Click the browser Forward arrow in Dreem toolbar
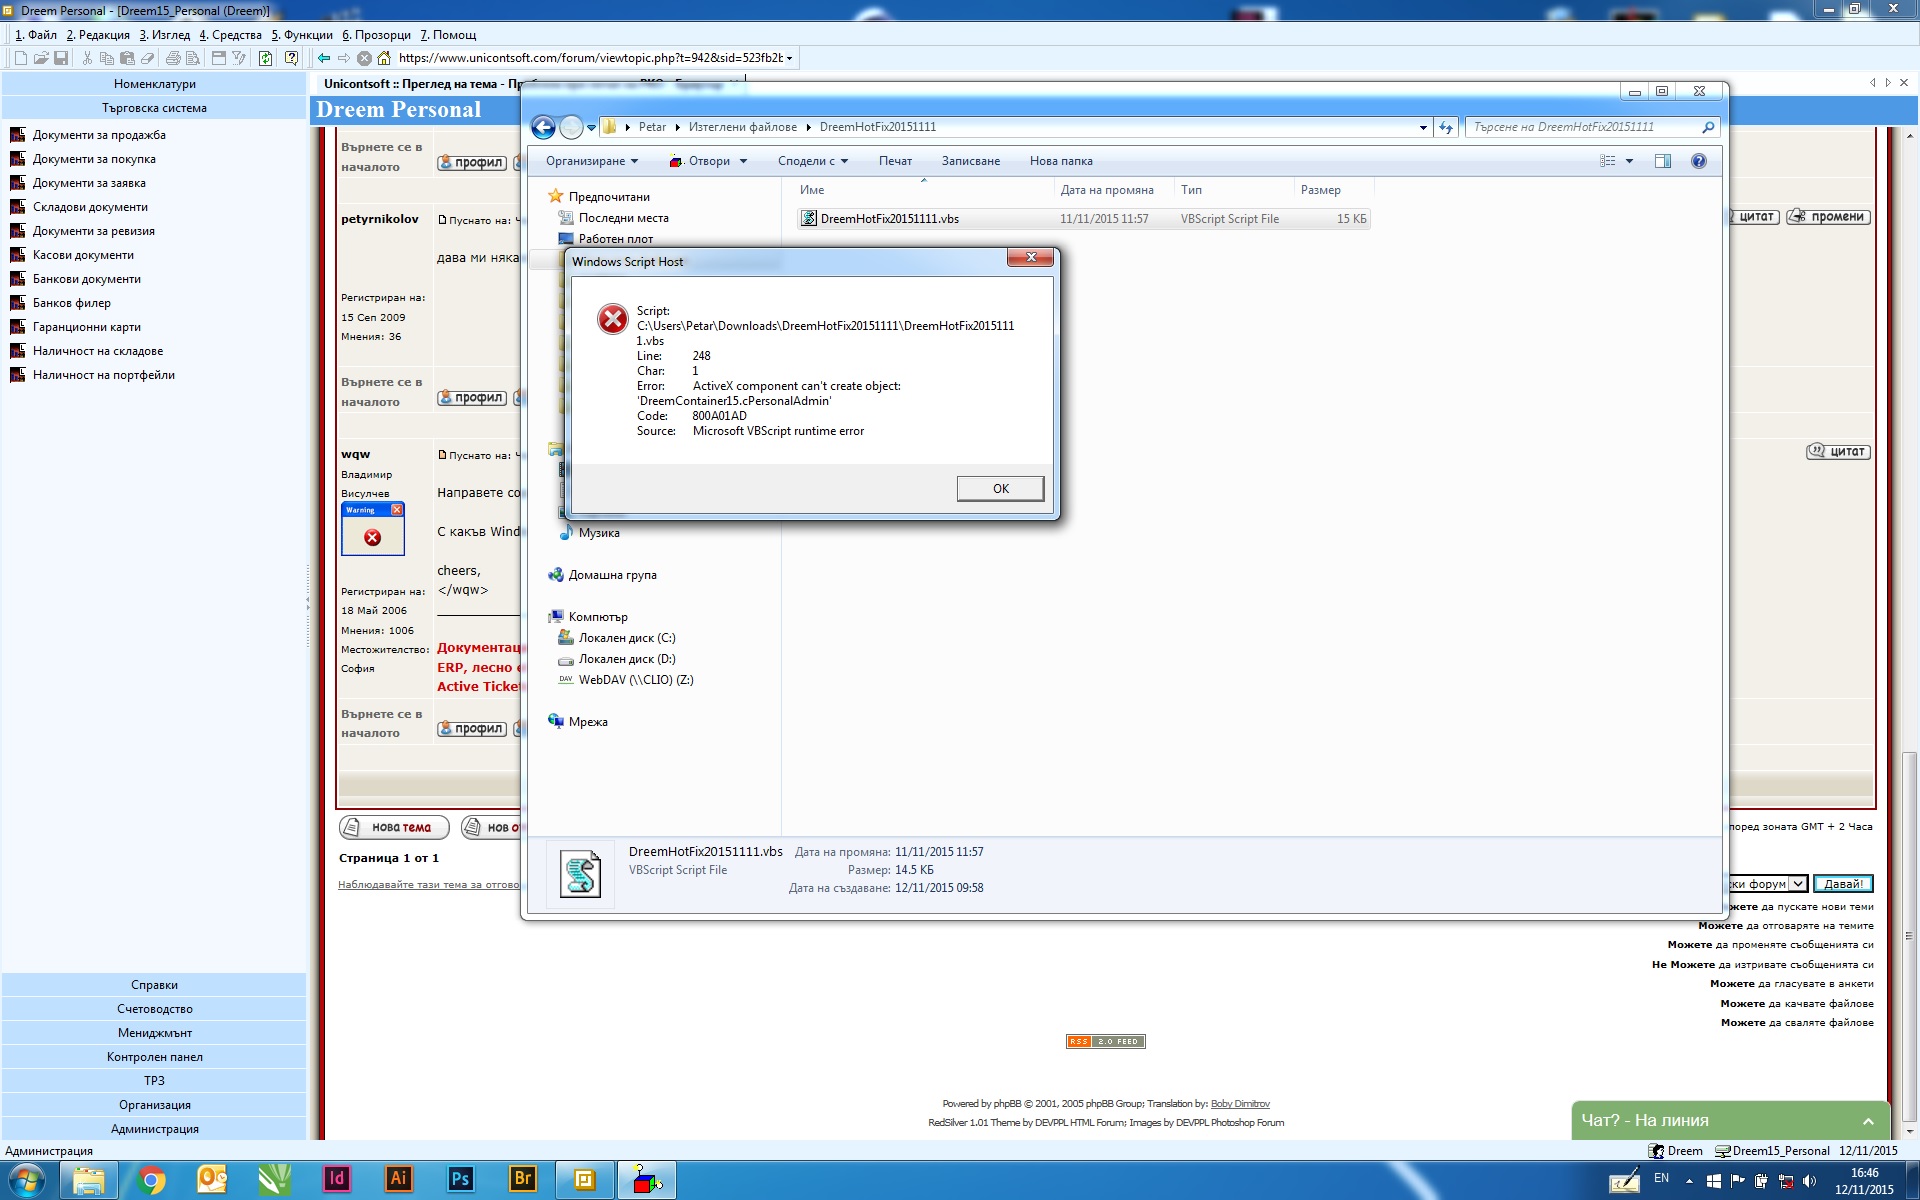Viewport: 1920px width, 1200px height. (x=344, y=59)
